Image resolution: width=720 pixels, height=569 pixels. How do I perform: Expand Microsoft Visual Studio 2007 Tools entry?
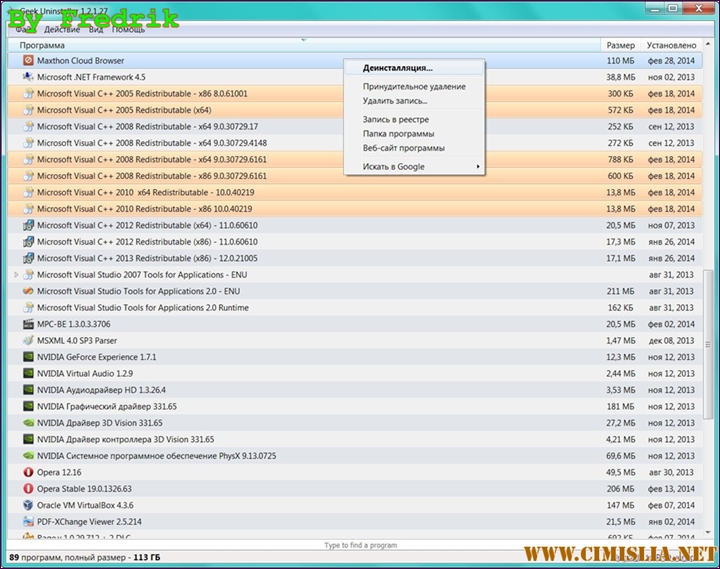pos(16,275)
